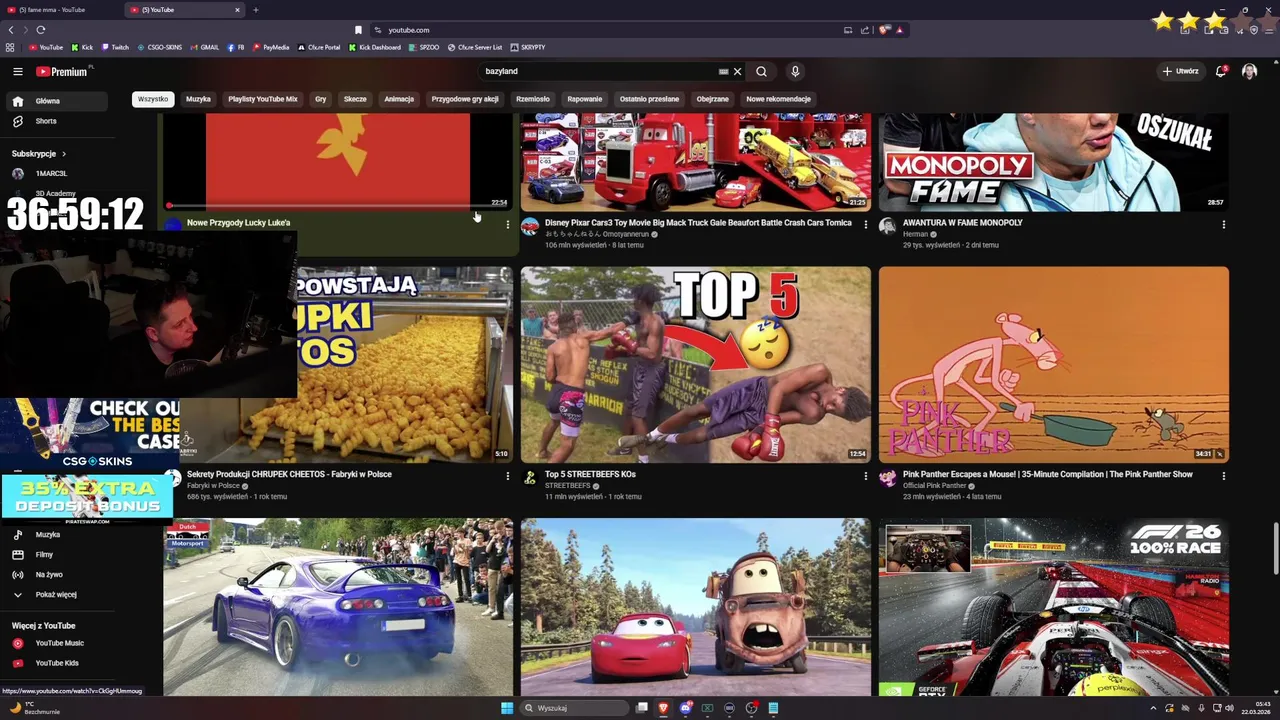The width and height of the screenshot is (1280, 720).
Task: Click the search magnifier button
Action: coord(761,71)
